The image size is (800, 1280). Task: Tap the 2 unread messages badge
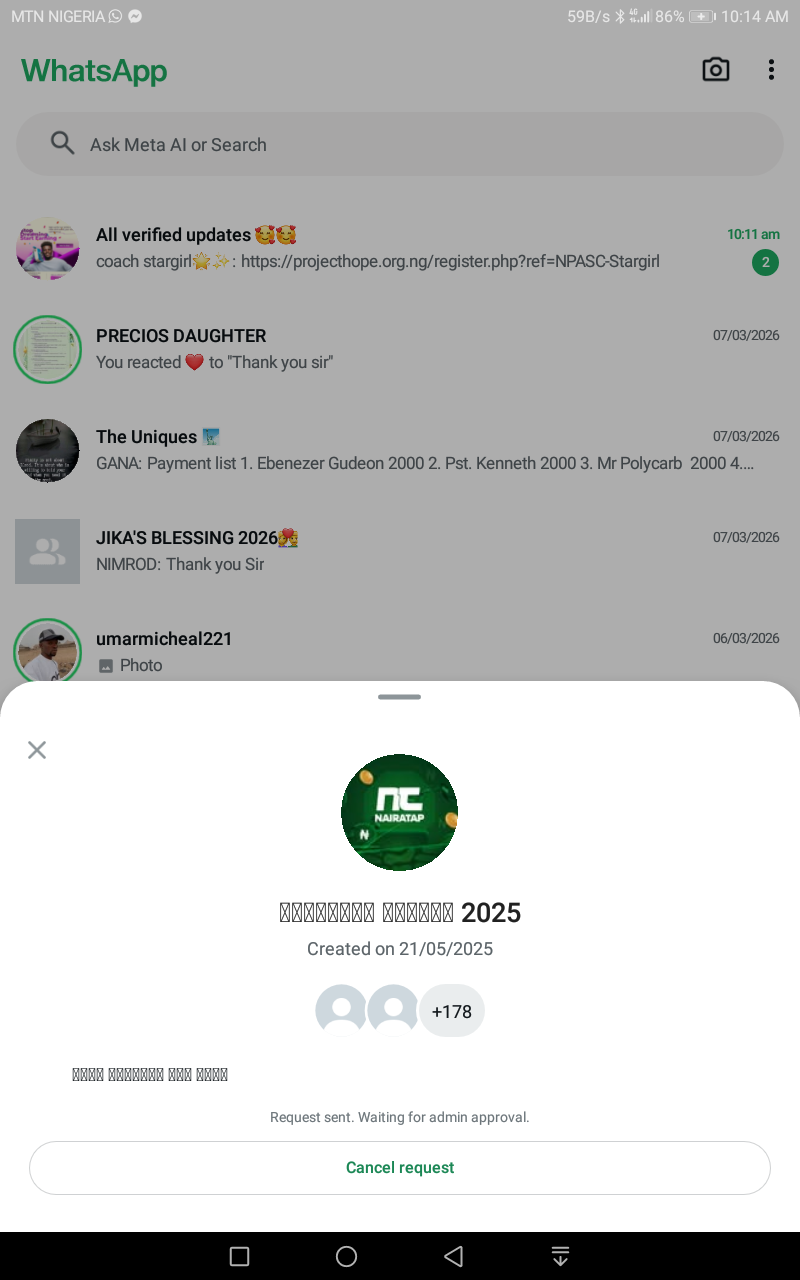765,263
